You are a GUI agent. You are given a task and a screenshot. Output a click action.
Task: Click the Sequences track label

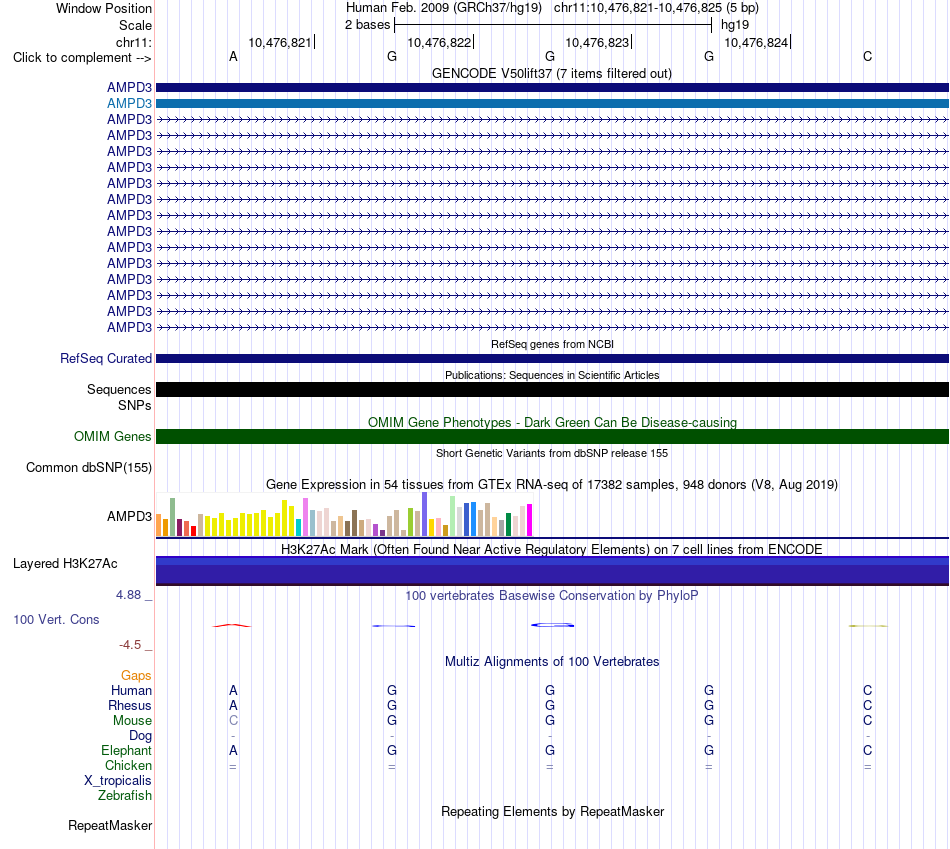tap(119, 390)
